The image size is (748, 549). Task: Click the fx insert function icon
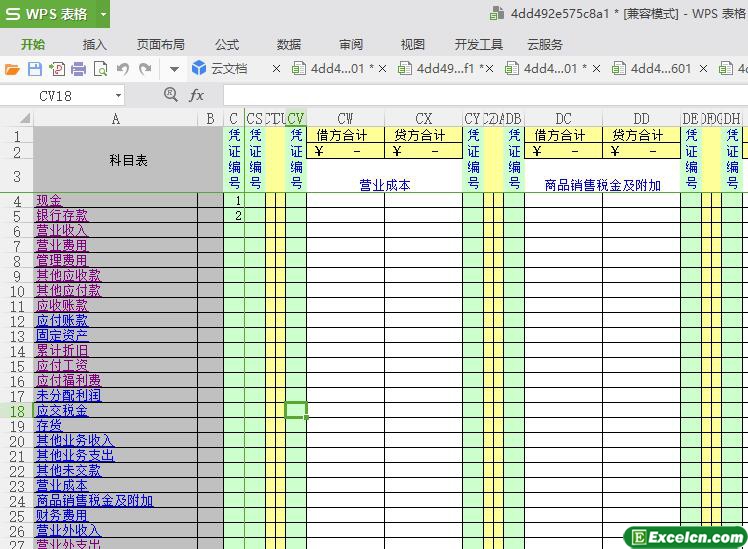point(197,95)
